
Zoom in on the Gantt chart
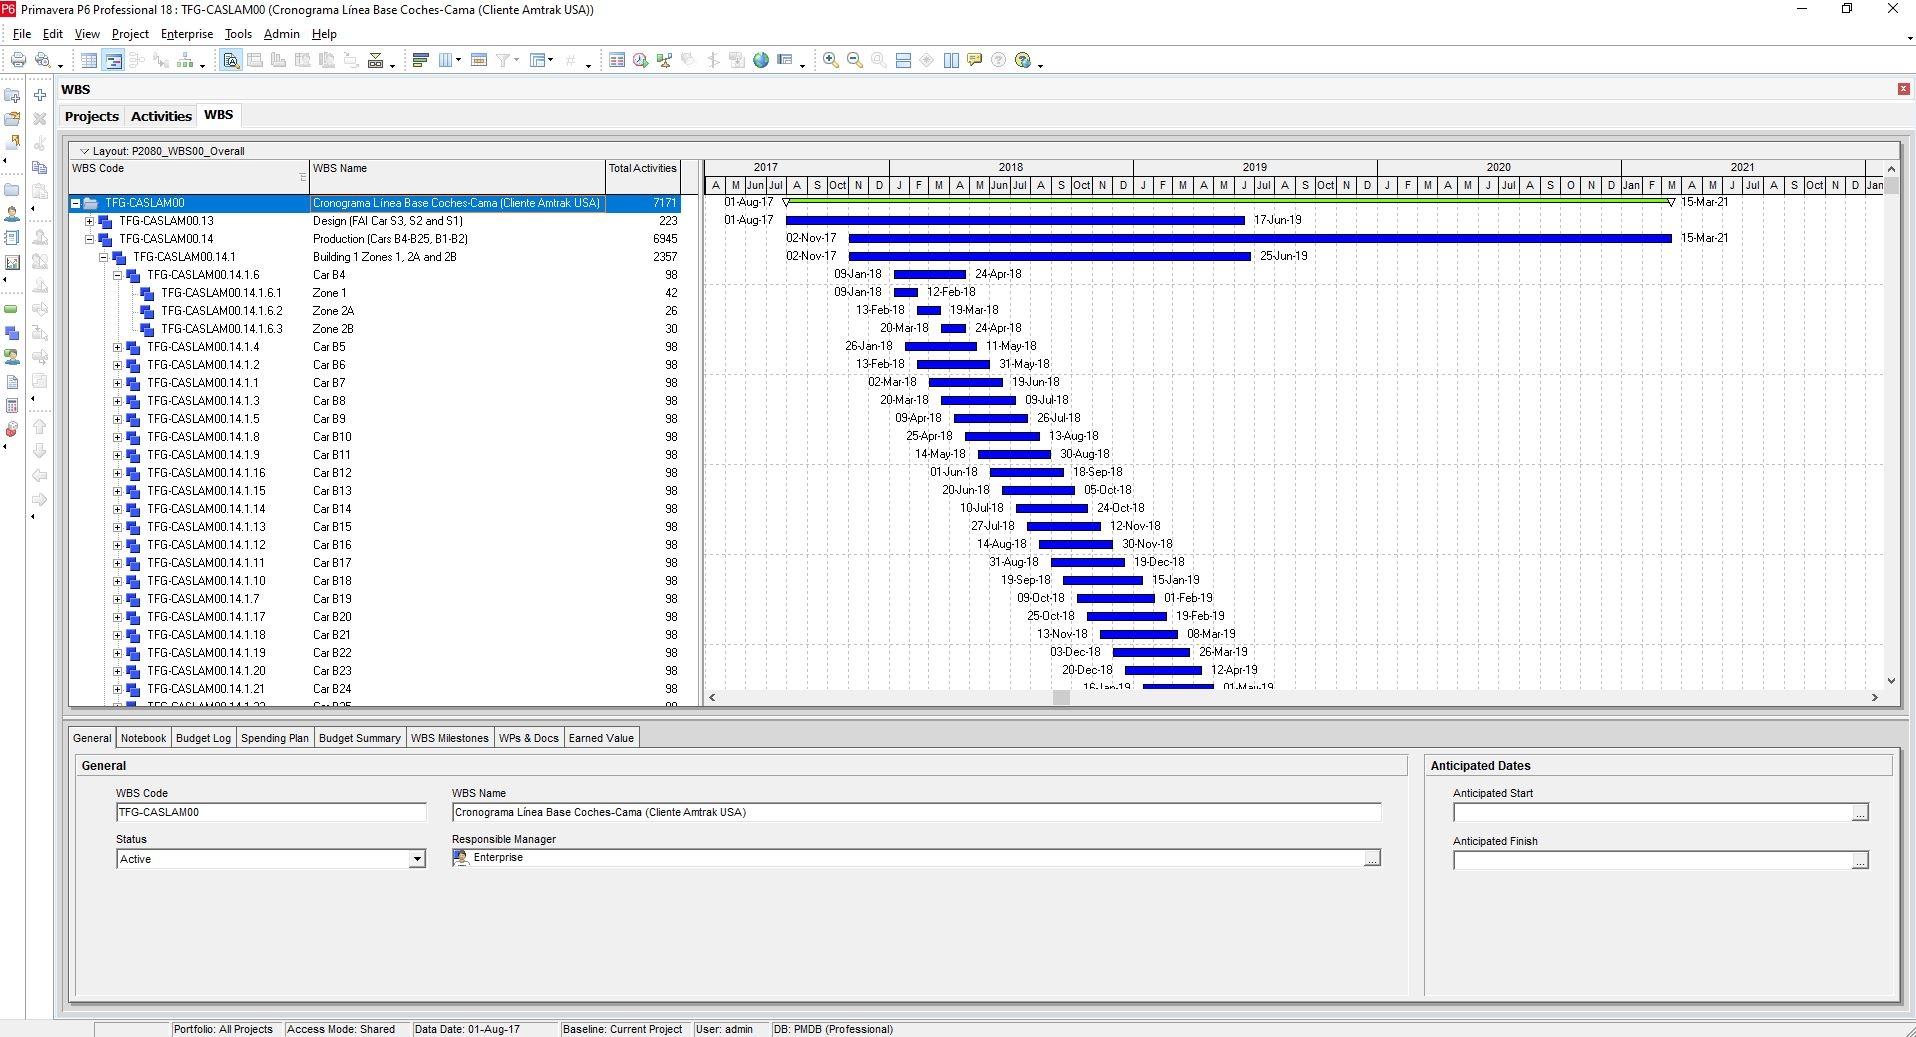[830, 60]
